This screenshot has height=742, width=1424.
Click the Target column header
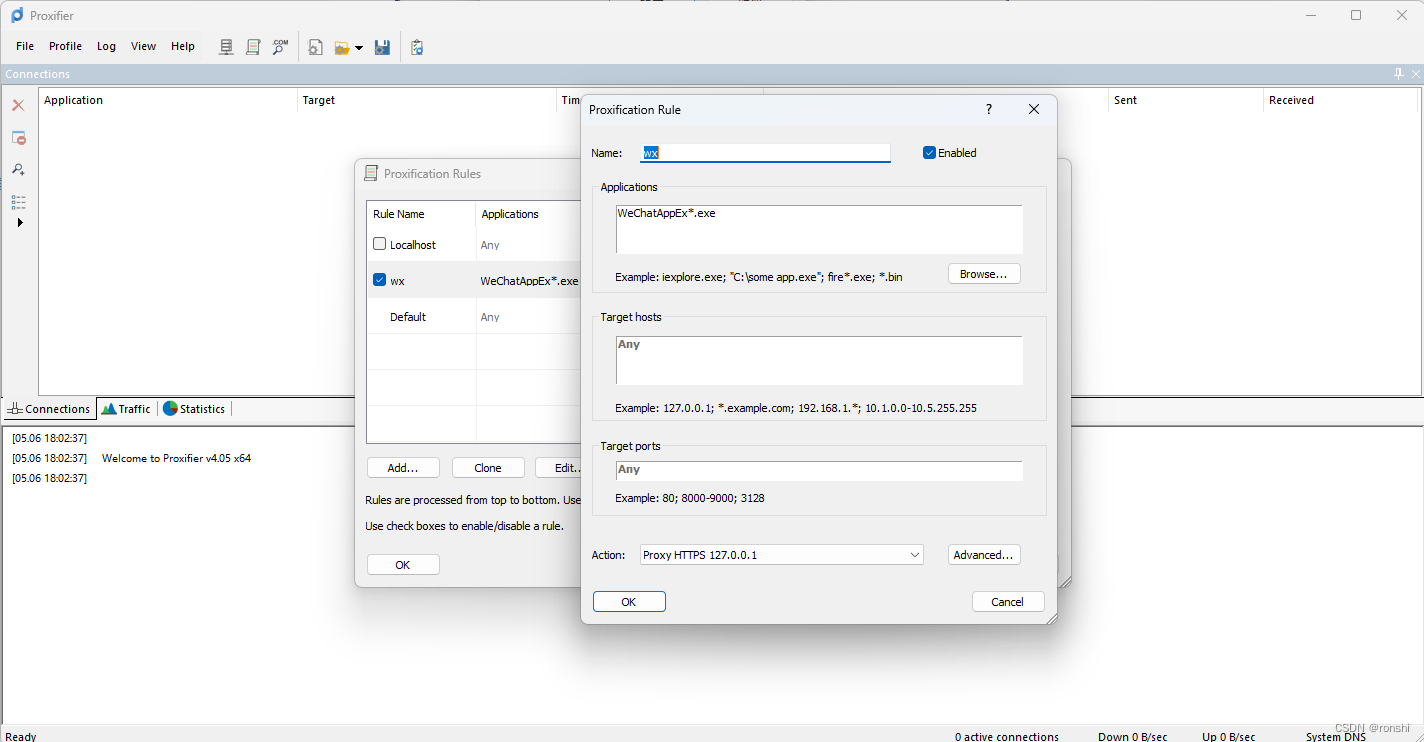pyautogui.click(x=427, y=100)
